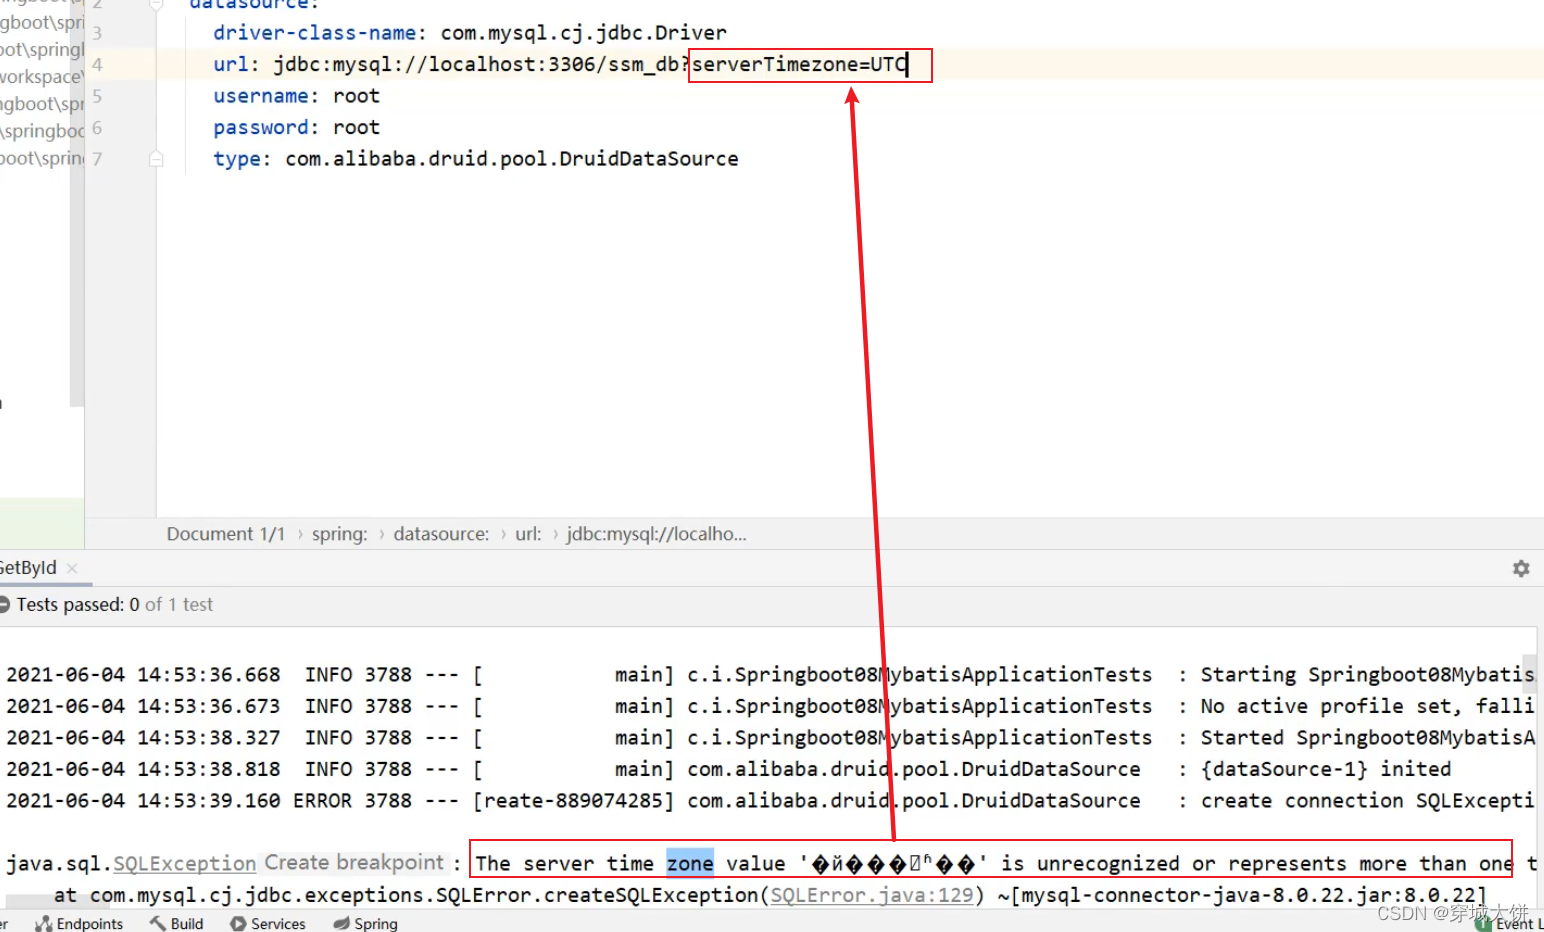Click the Spring leaf icon
This screenshot has width=1544, height=932.
(x=341, y=923)
